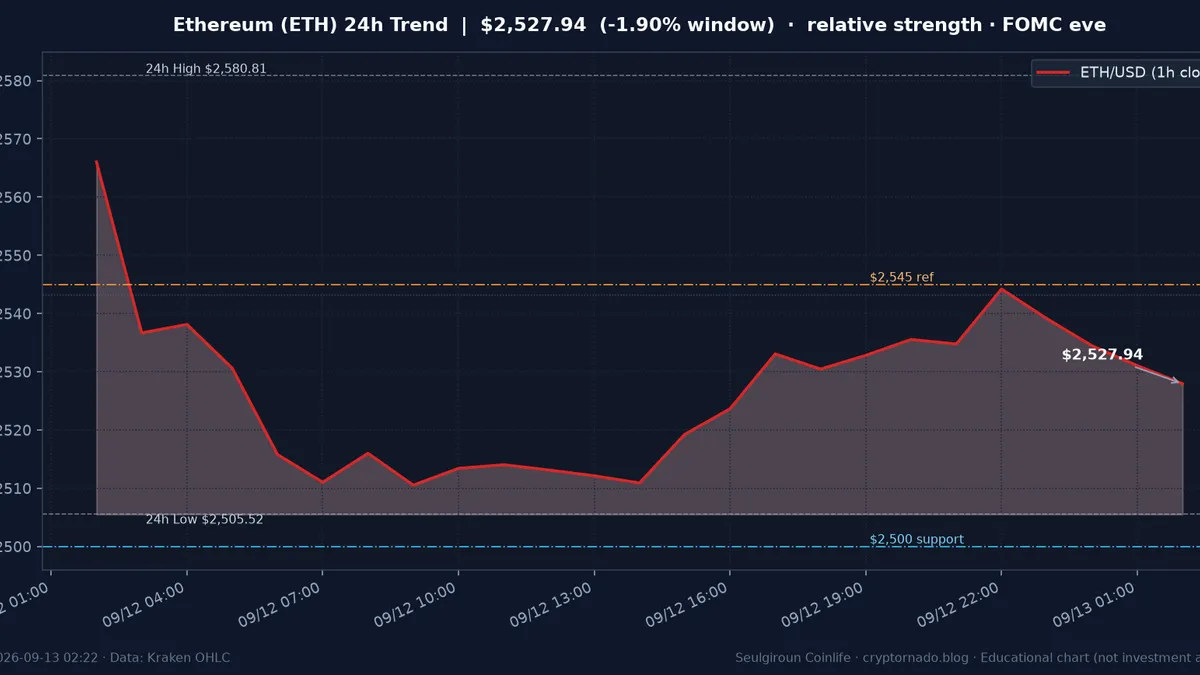Image resolution: width=1200 pixels, height=675 pixels.
Task: Select the 24h High $2,580.81 label
Action: (206, 69)
